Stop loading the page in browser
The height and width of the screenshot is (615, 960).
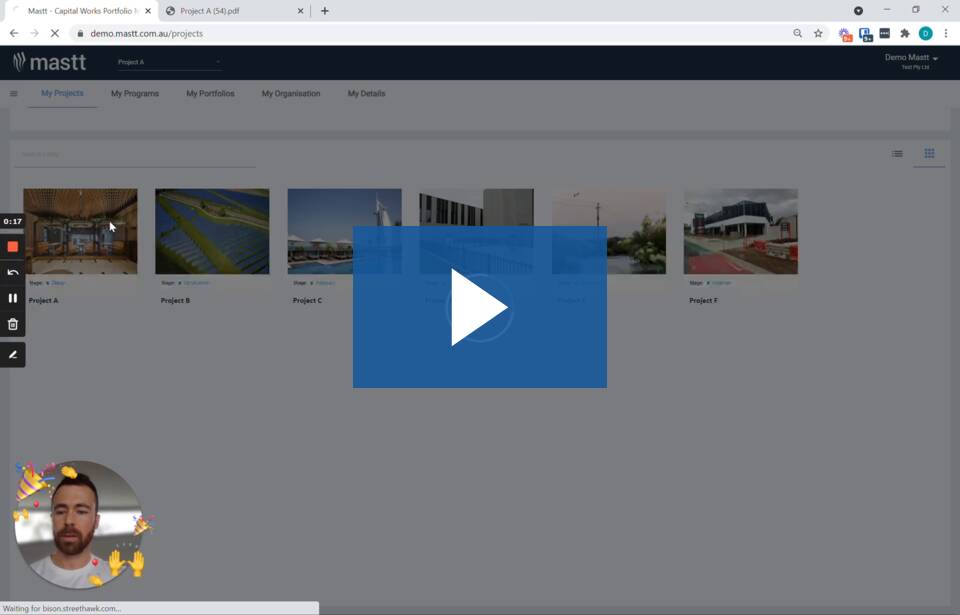coord(54,34)
